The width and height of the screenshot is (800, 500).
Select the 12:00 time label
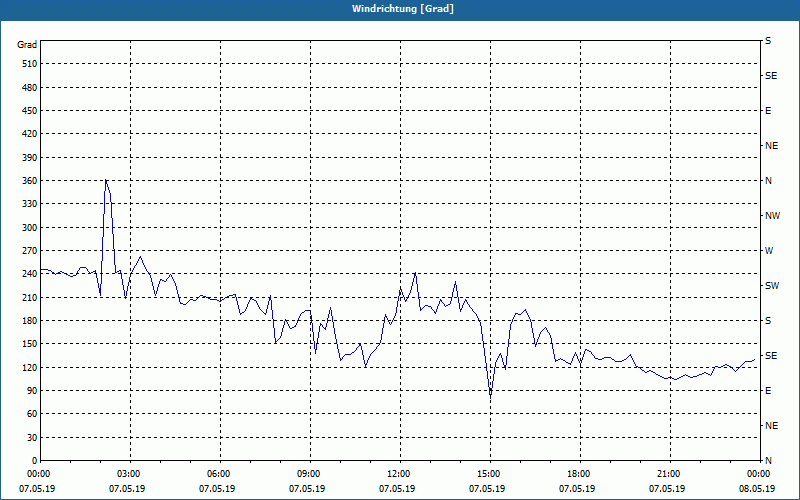pyautogui.click(x=400, y=474)
